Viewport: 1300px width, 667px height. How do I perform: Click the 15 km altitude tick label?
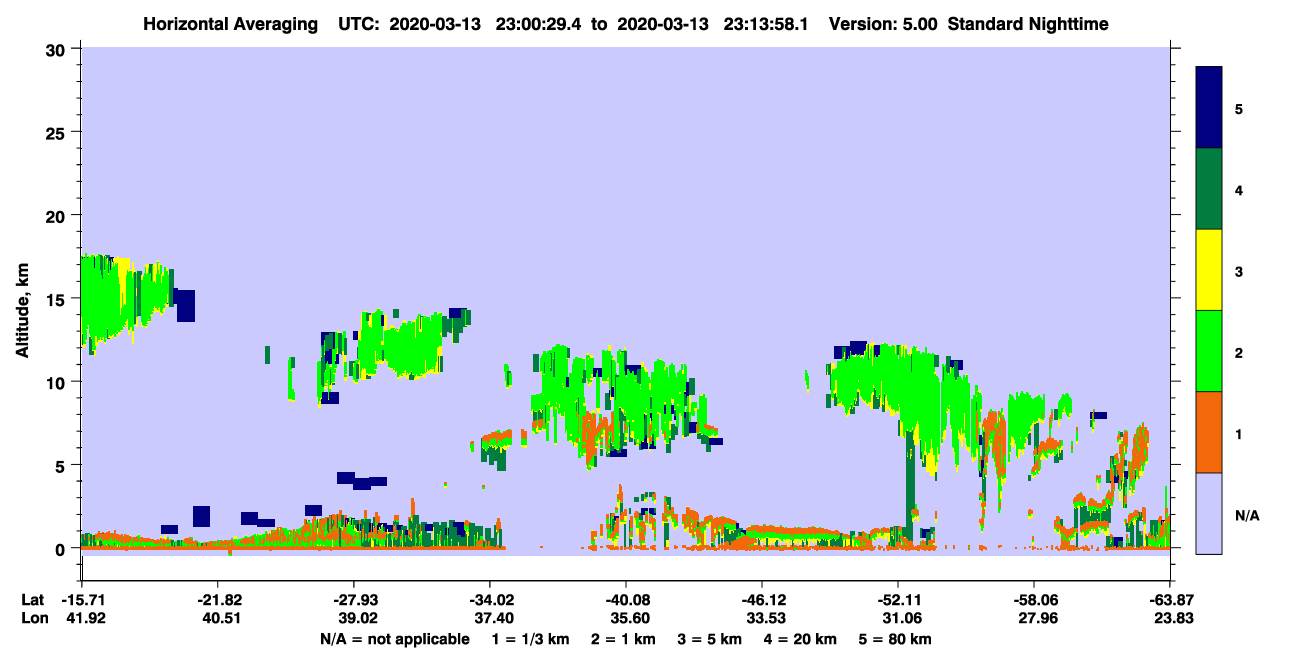tap(57, 299)
